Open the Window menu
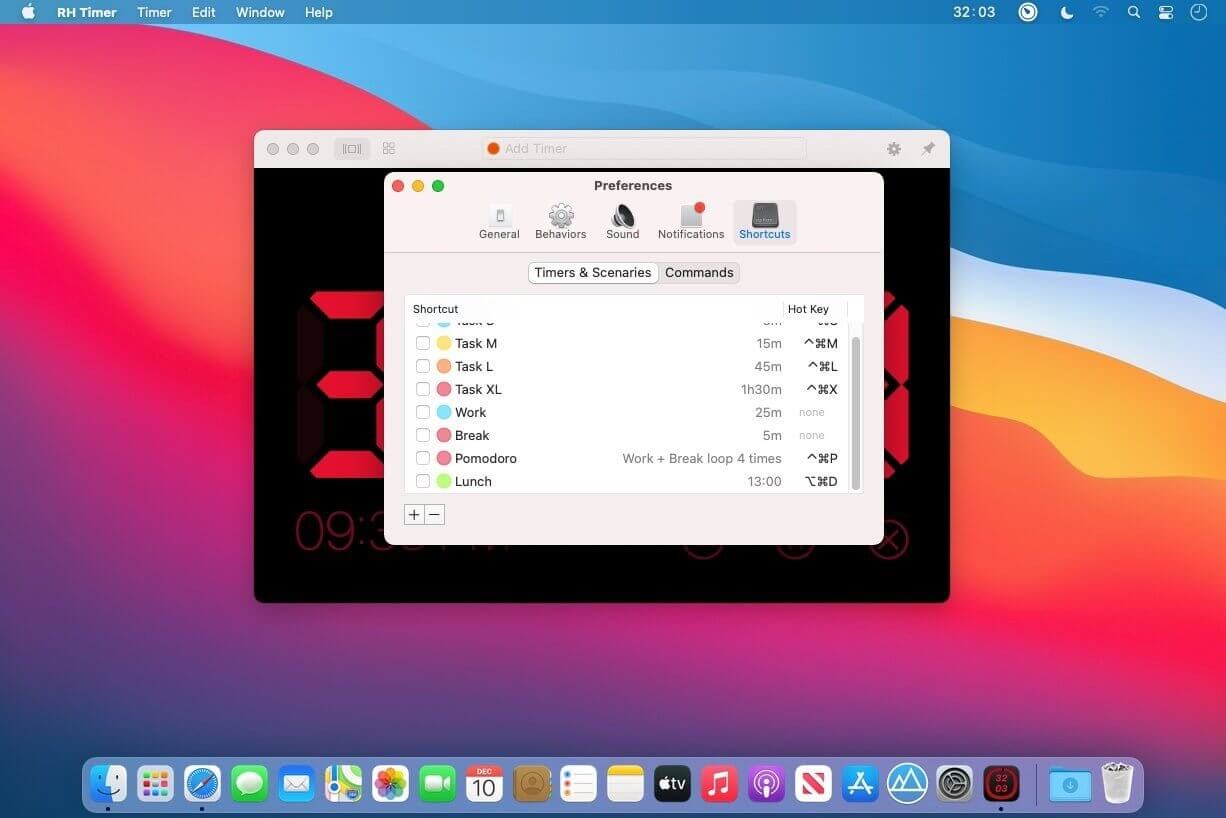This screenshot has height=818, width=1226. 260,12
